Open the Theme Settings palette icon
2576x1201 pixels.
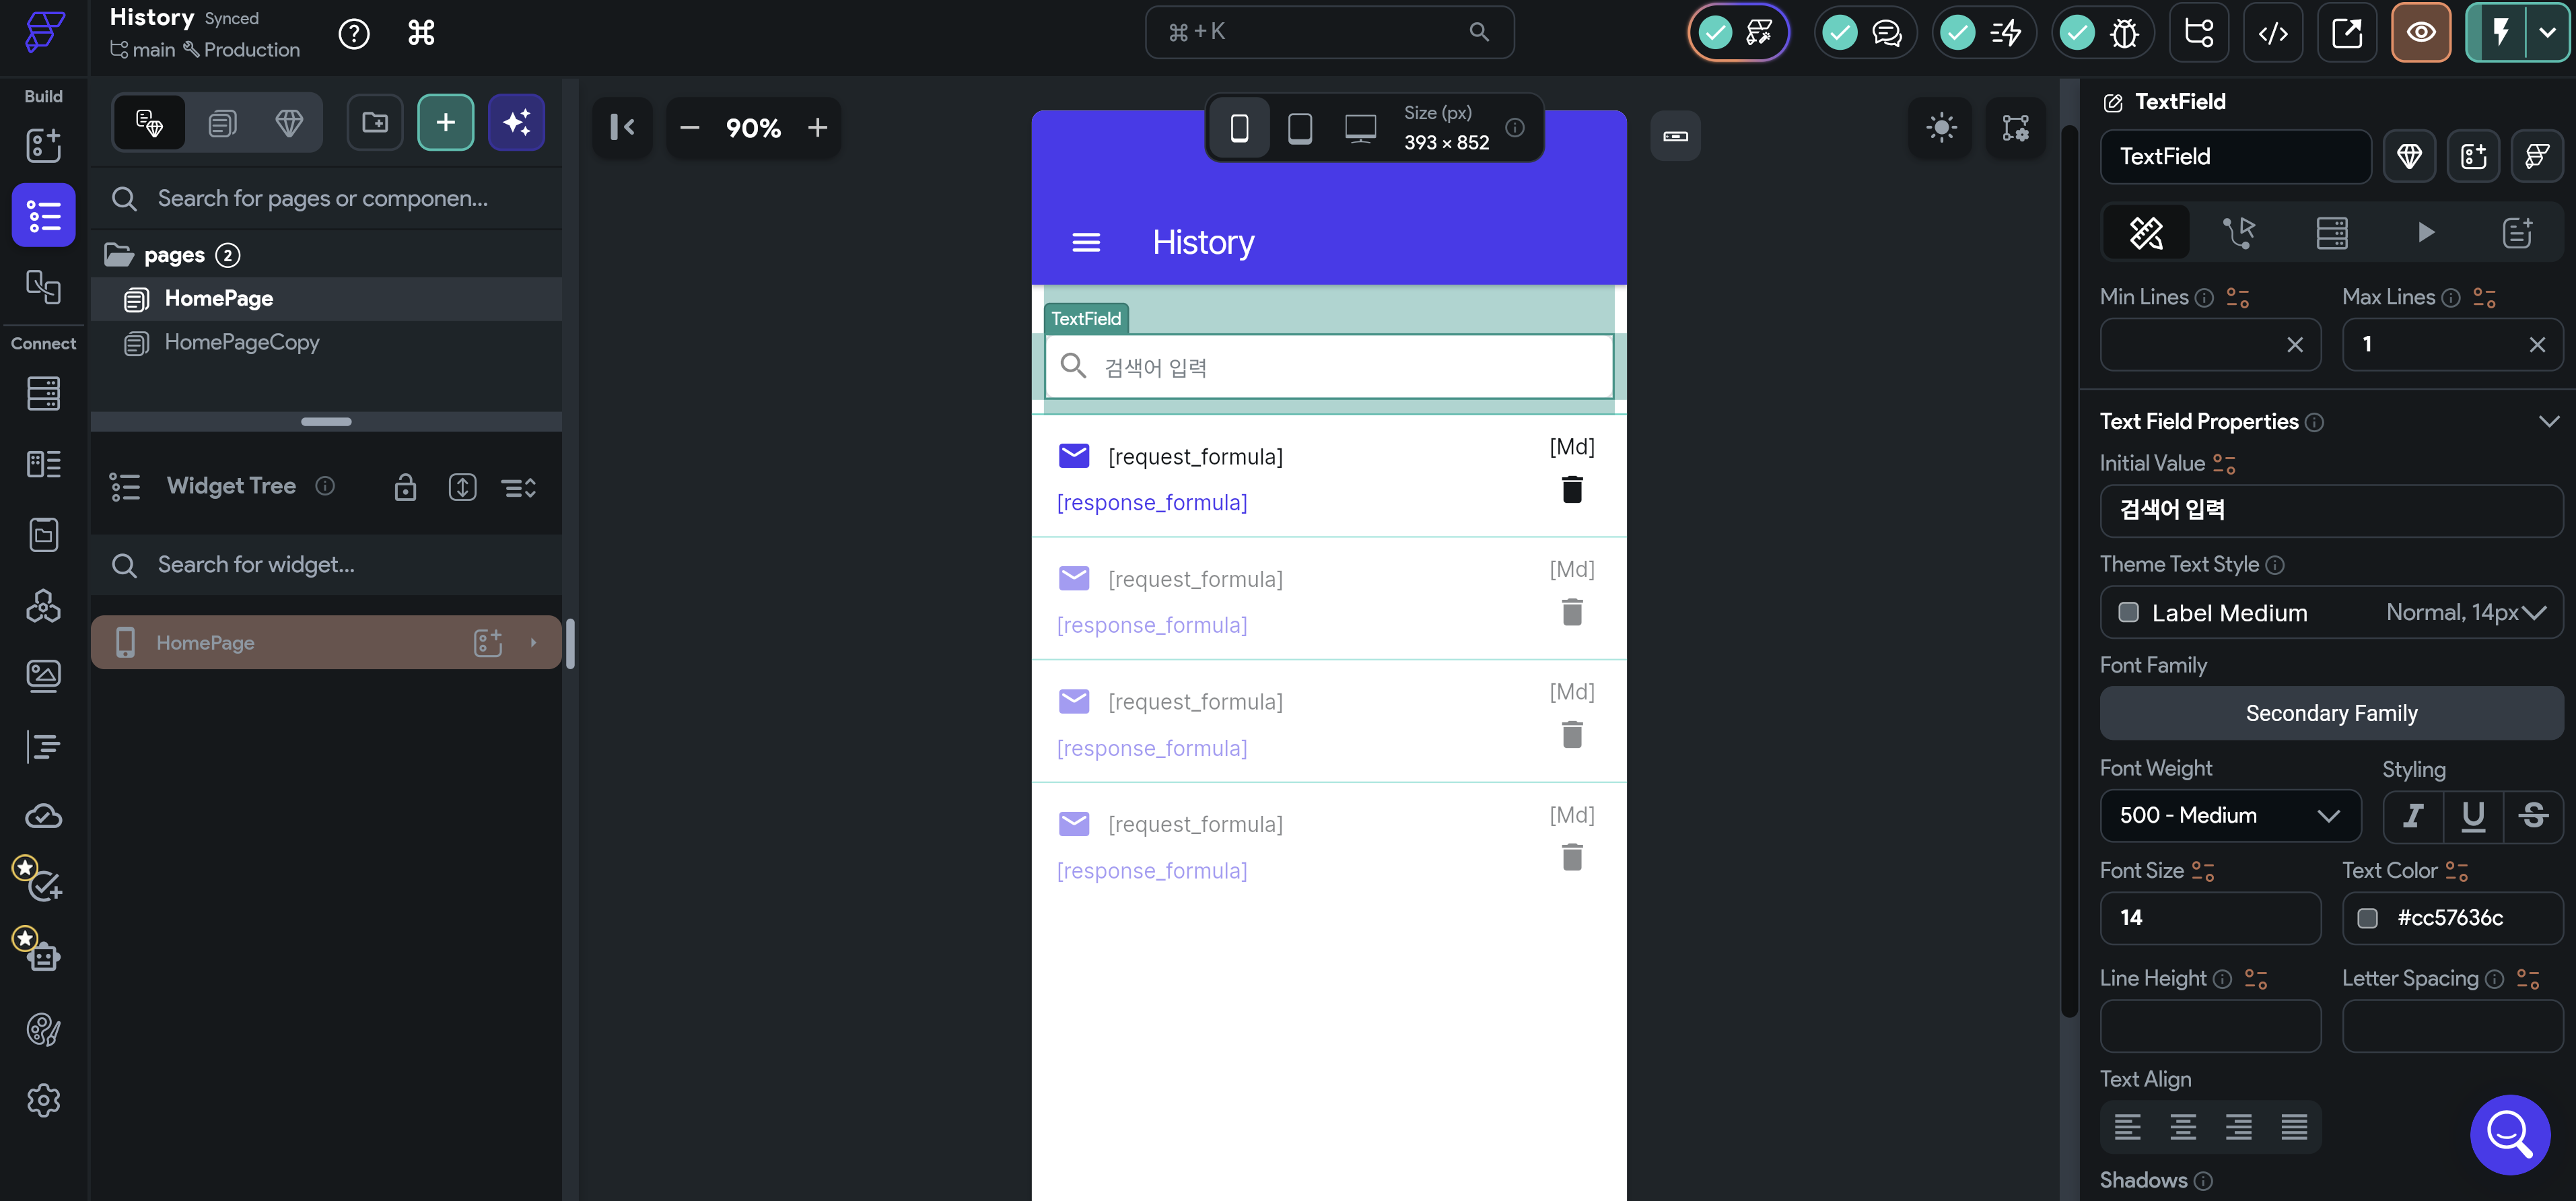pyautogui.click(x=43, y=1029)
